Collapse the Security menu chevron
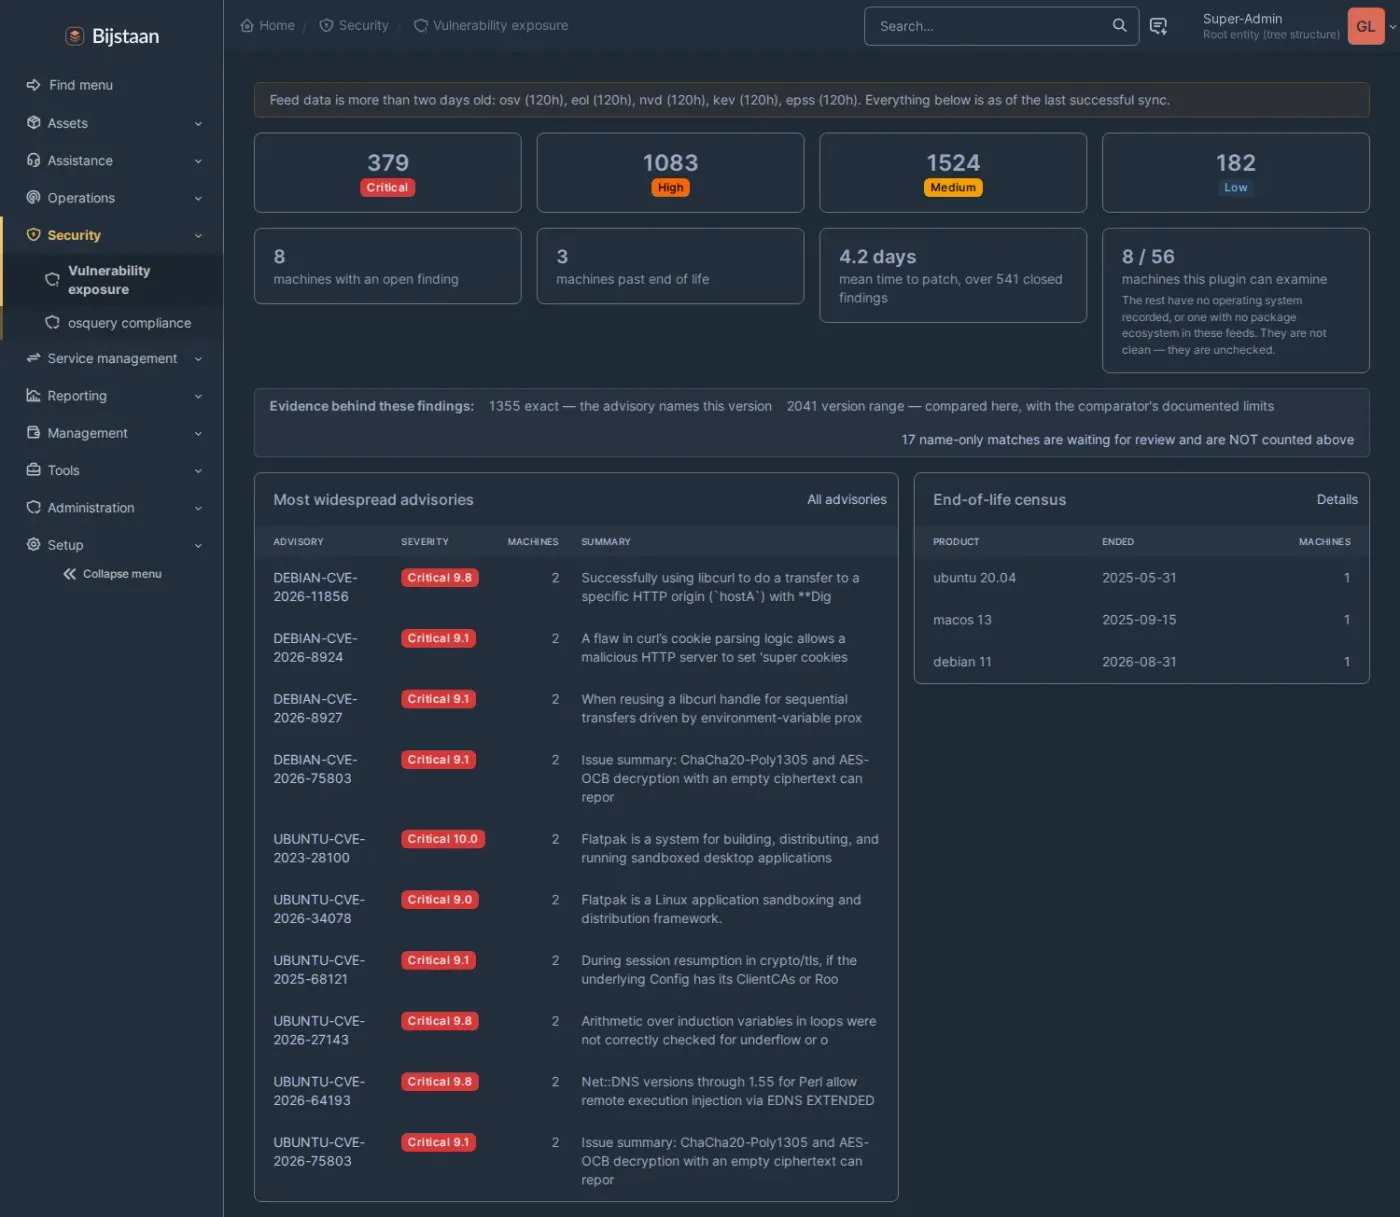Viewport: 1400px width, 1217px height. tap(198, 236)
